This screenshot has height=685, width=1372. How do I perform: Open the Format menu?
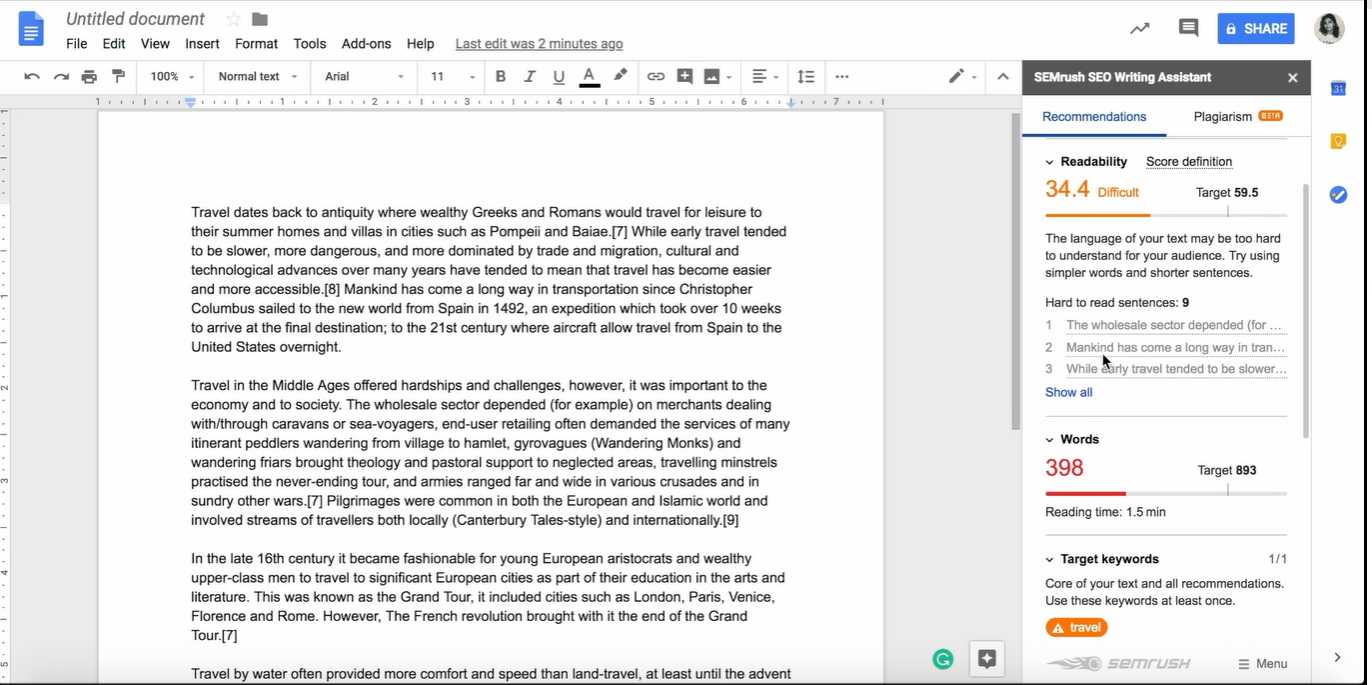pos(256,44)
